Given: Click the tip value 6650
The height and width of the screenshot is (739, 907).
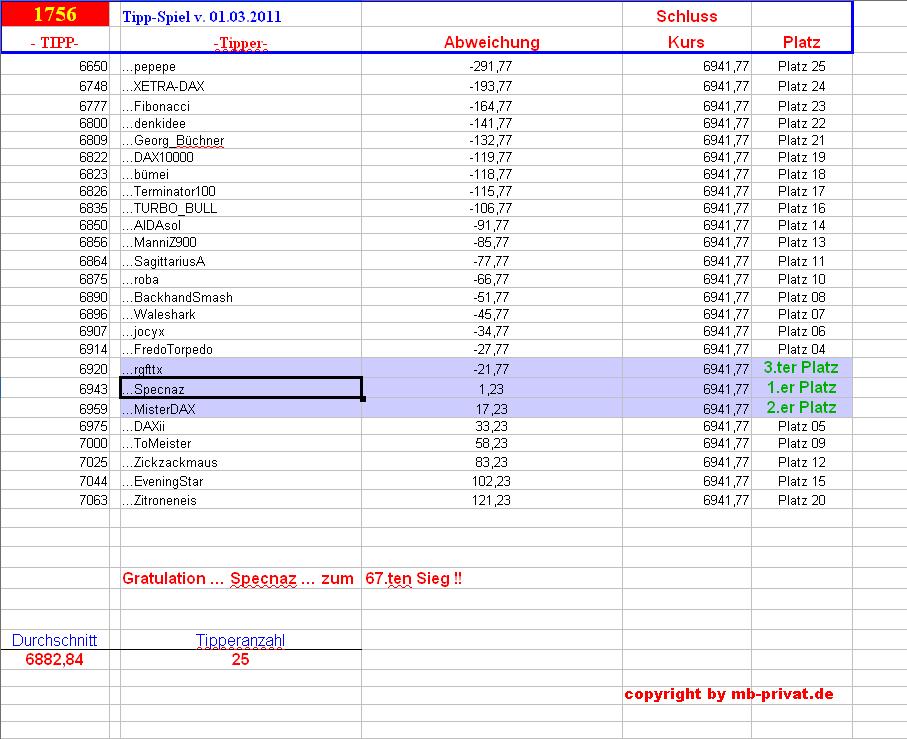Looking at the screenshot, I should [93, 66].
